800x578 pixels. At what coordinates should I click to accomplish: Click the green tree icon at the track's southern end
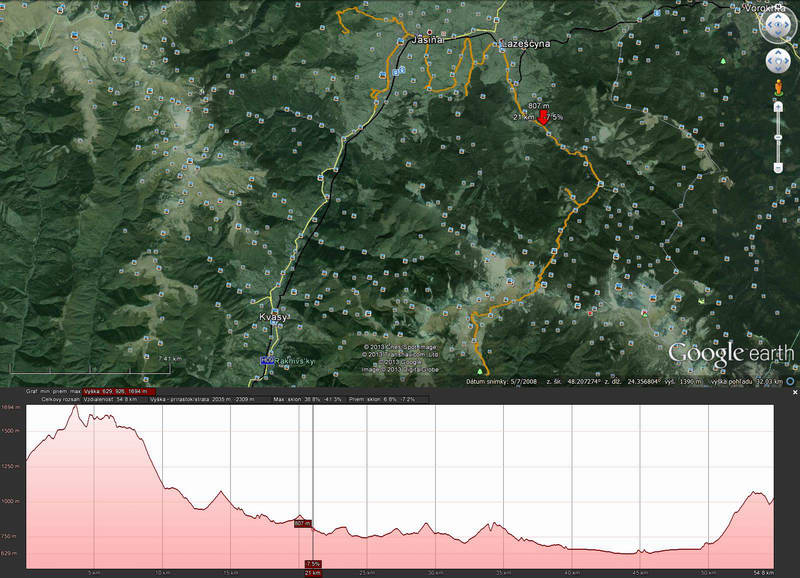pos(480,371)
